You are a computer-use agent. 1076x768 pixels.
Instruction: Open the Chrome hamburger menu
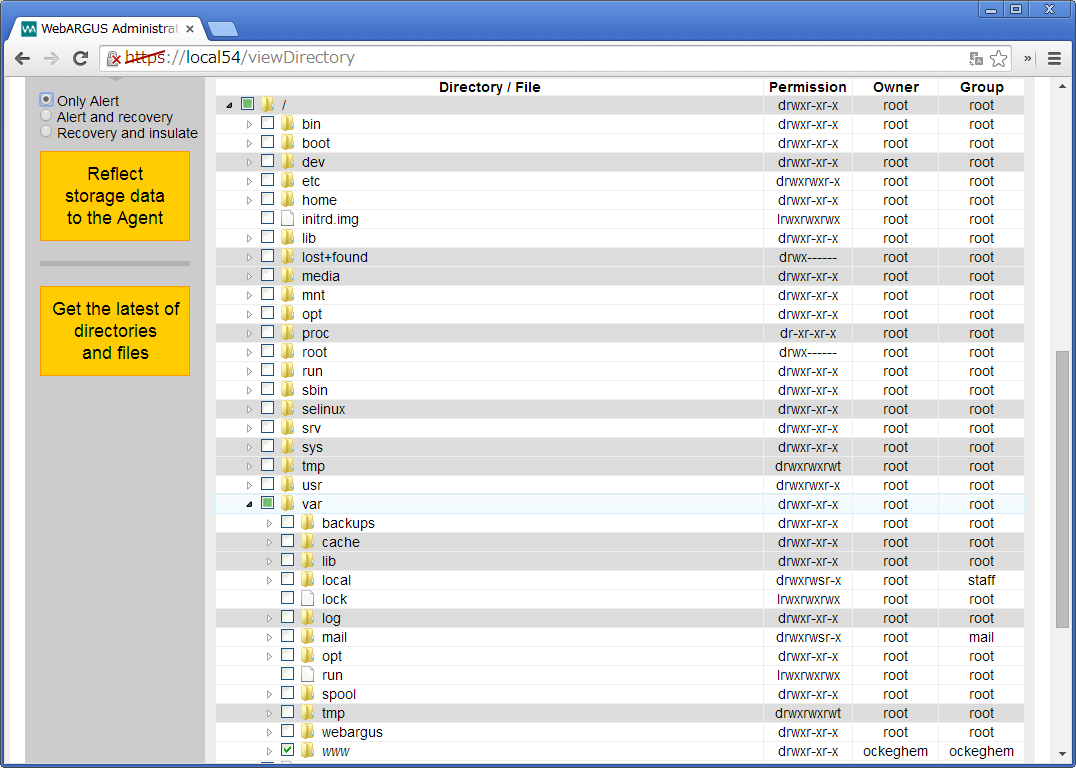click(x=1055, y=58)
